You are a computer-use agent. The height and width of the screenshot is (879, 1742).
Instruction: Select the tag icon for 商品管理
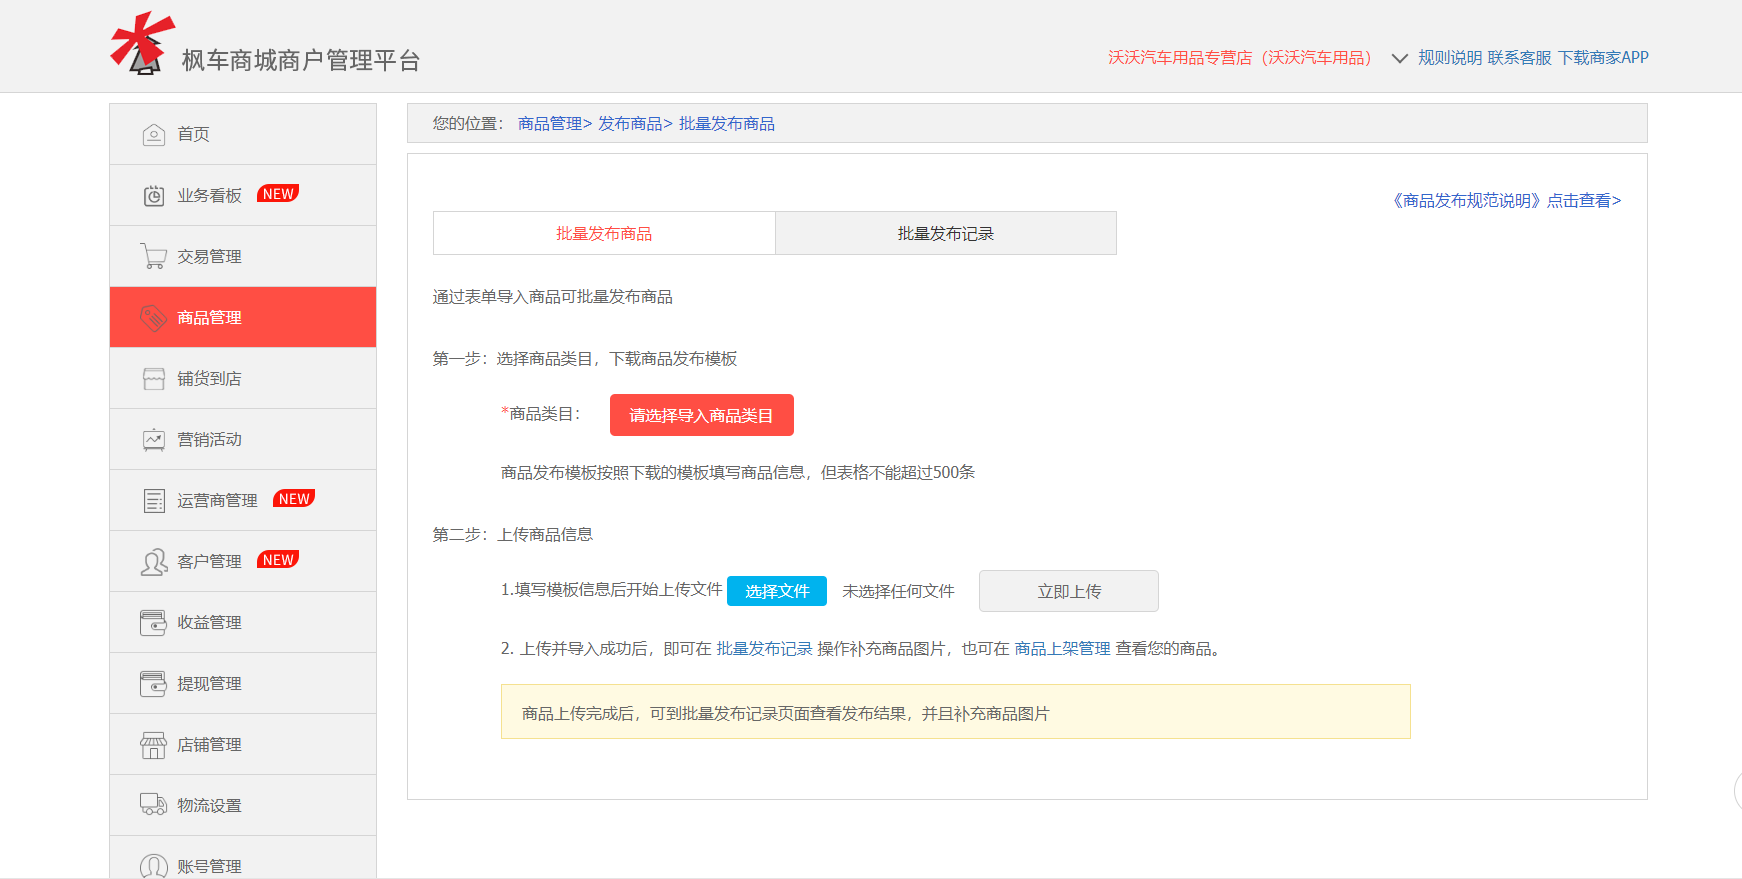pos(153,318)
